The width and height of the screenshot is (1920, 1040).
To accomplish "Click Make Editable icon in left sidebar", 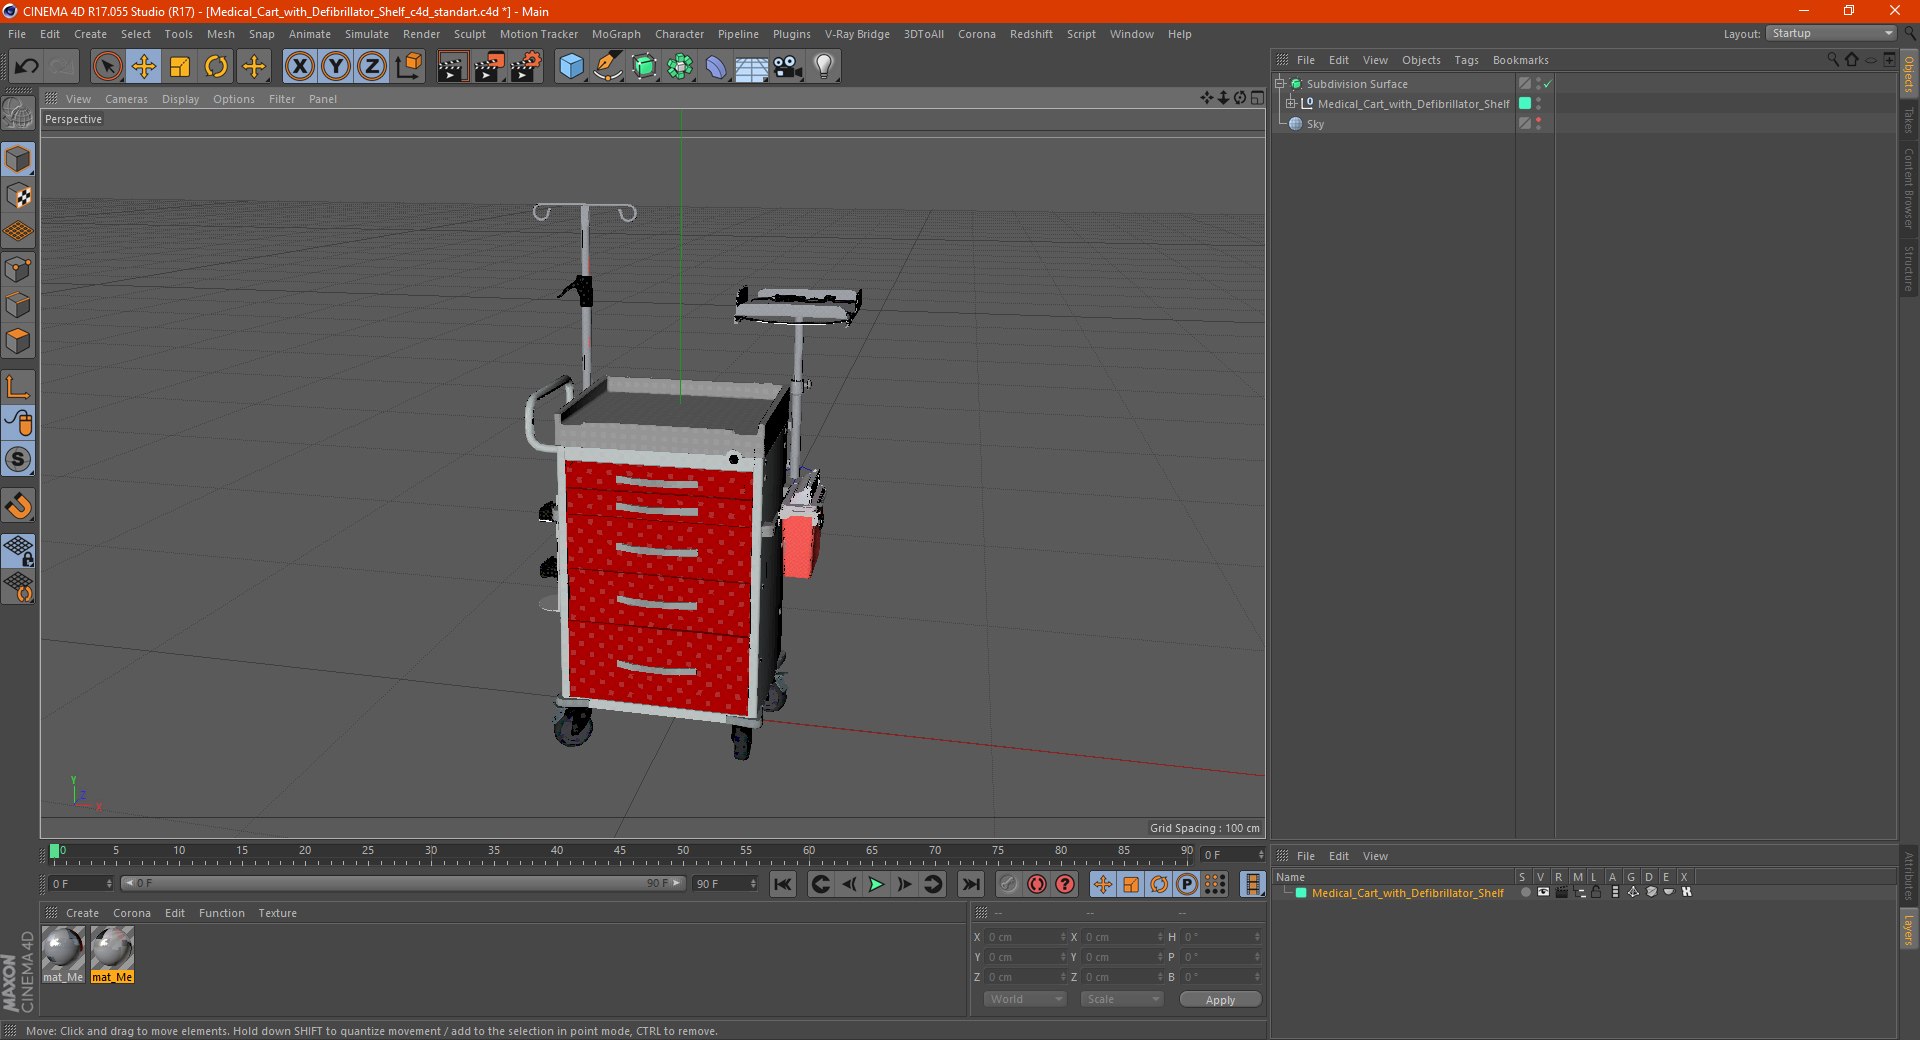I will pyautogui.click(x=18, y=113).
